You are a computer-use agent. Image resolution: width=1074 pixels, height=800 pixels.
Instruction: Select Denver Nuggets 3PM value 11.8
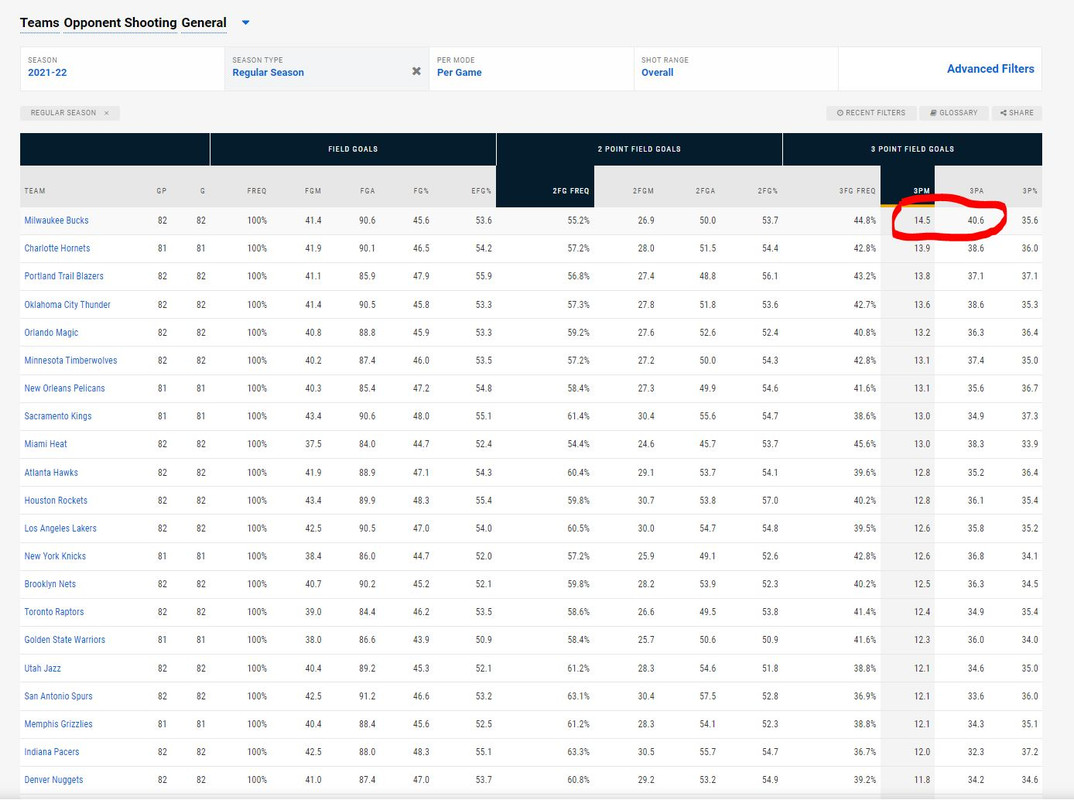pyautogui.click(x=922, y=780)
